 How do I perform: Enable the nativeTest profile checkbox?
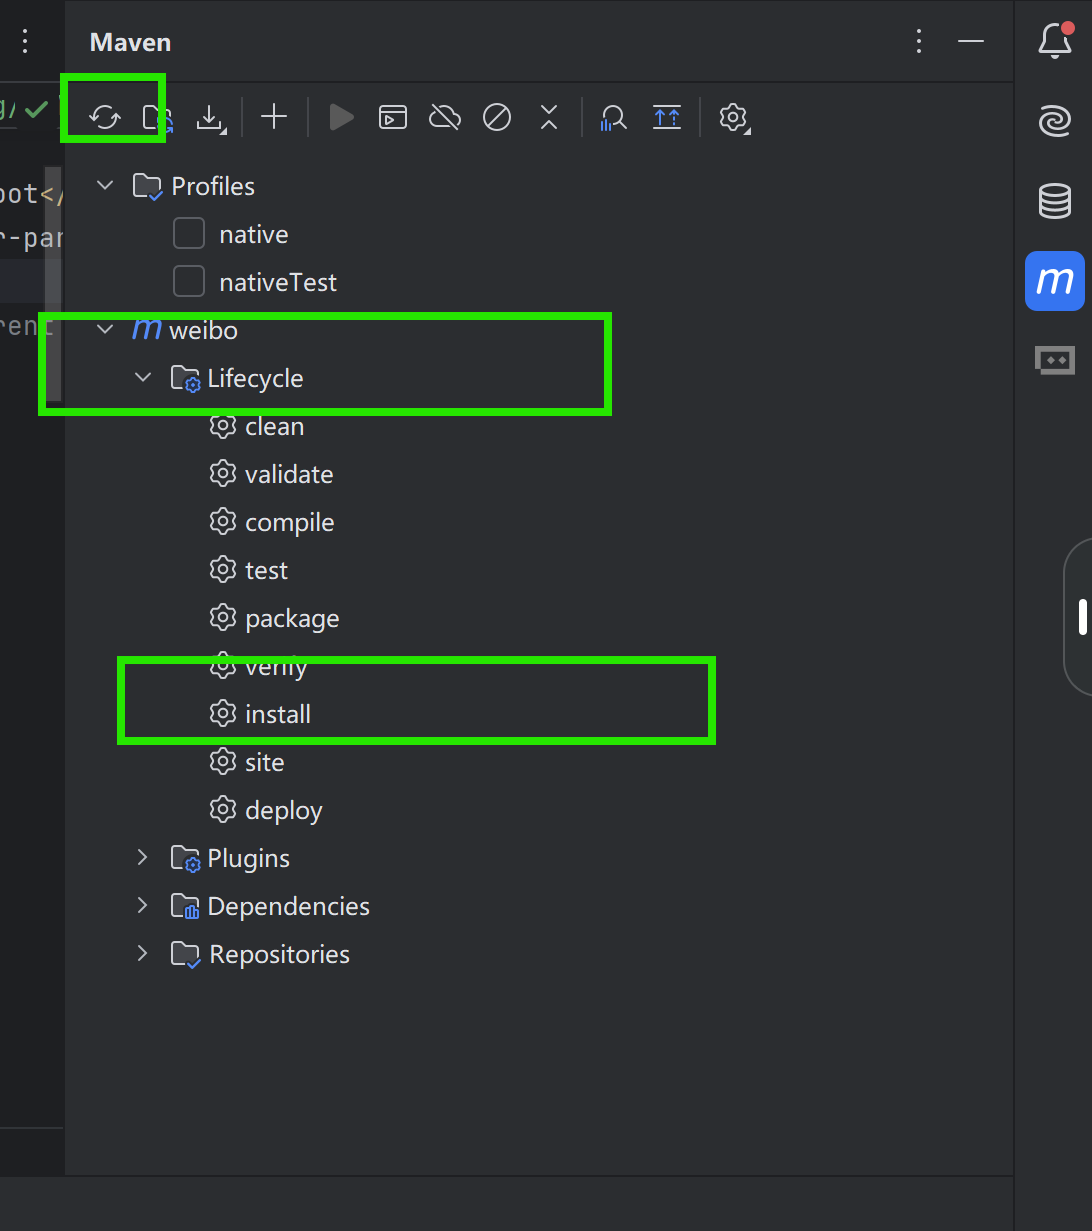click(x=189, y=282)
